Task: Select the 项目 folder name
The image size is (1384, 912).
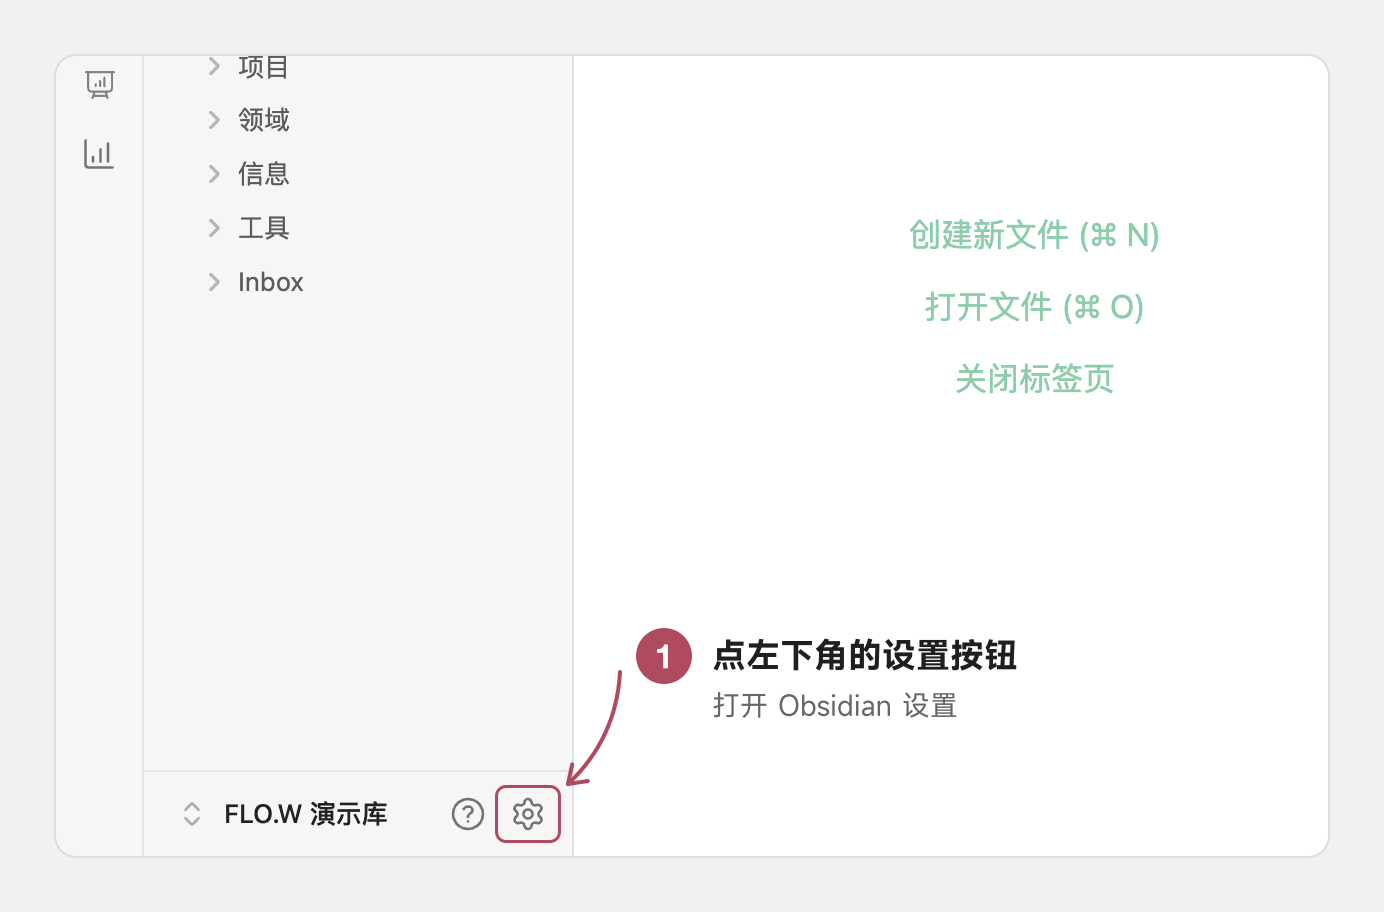Action: (264, 67)
